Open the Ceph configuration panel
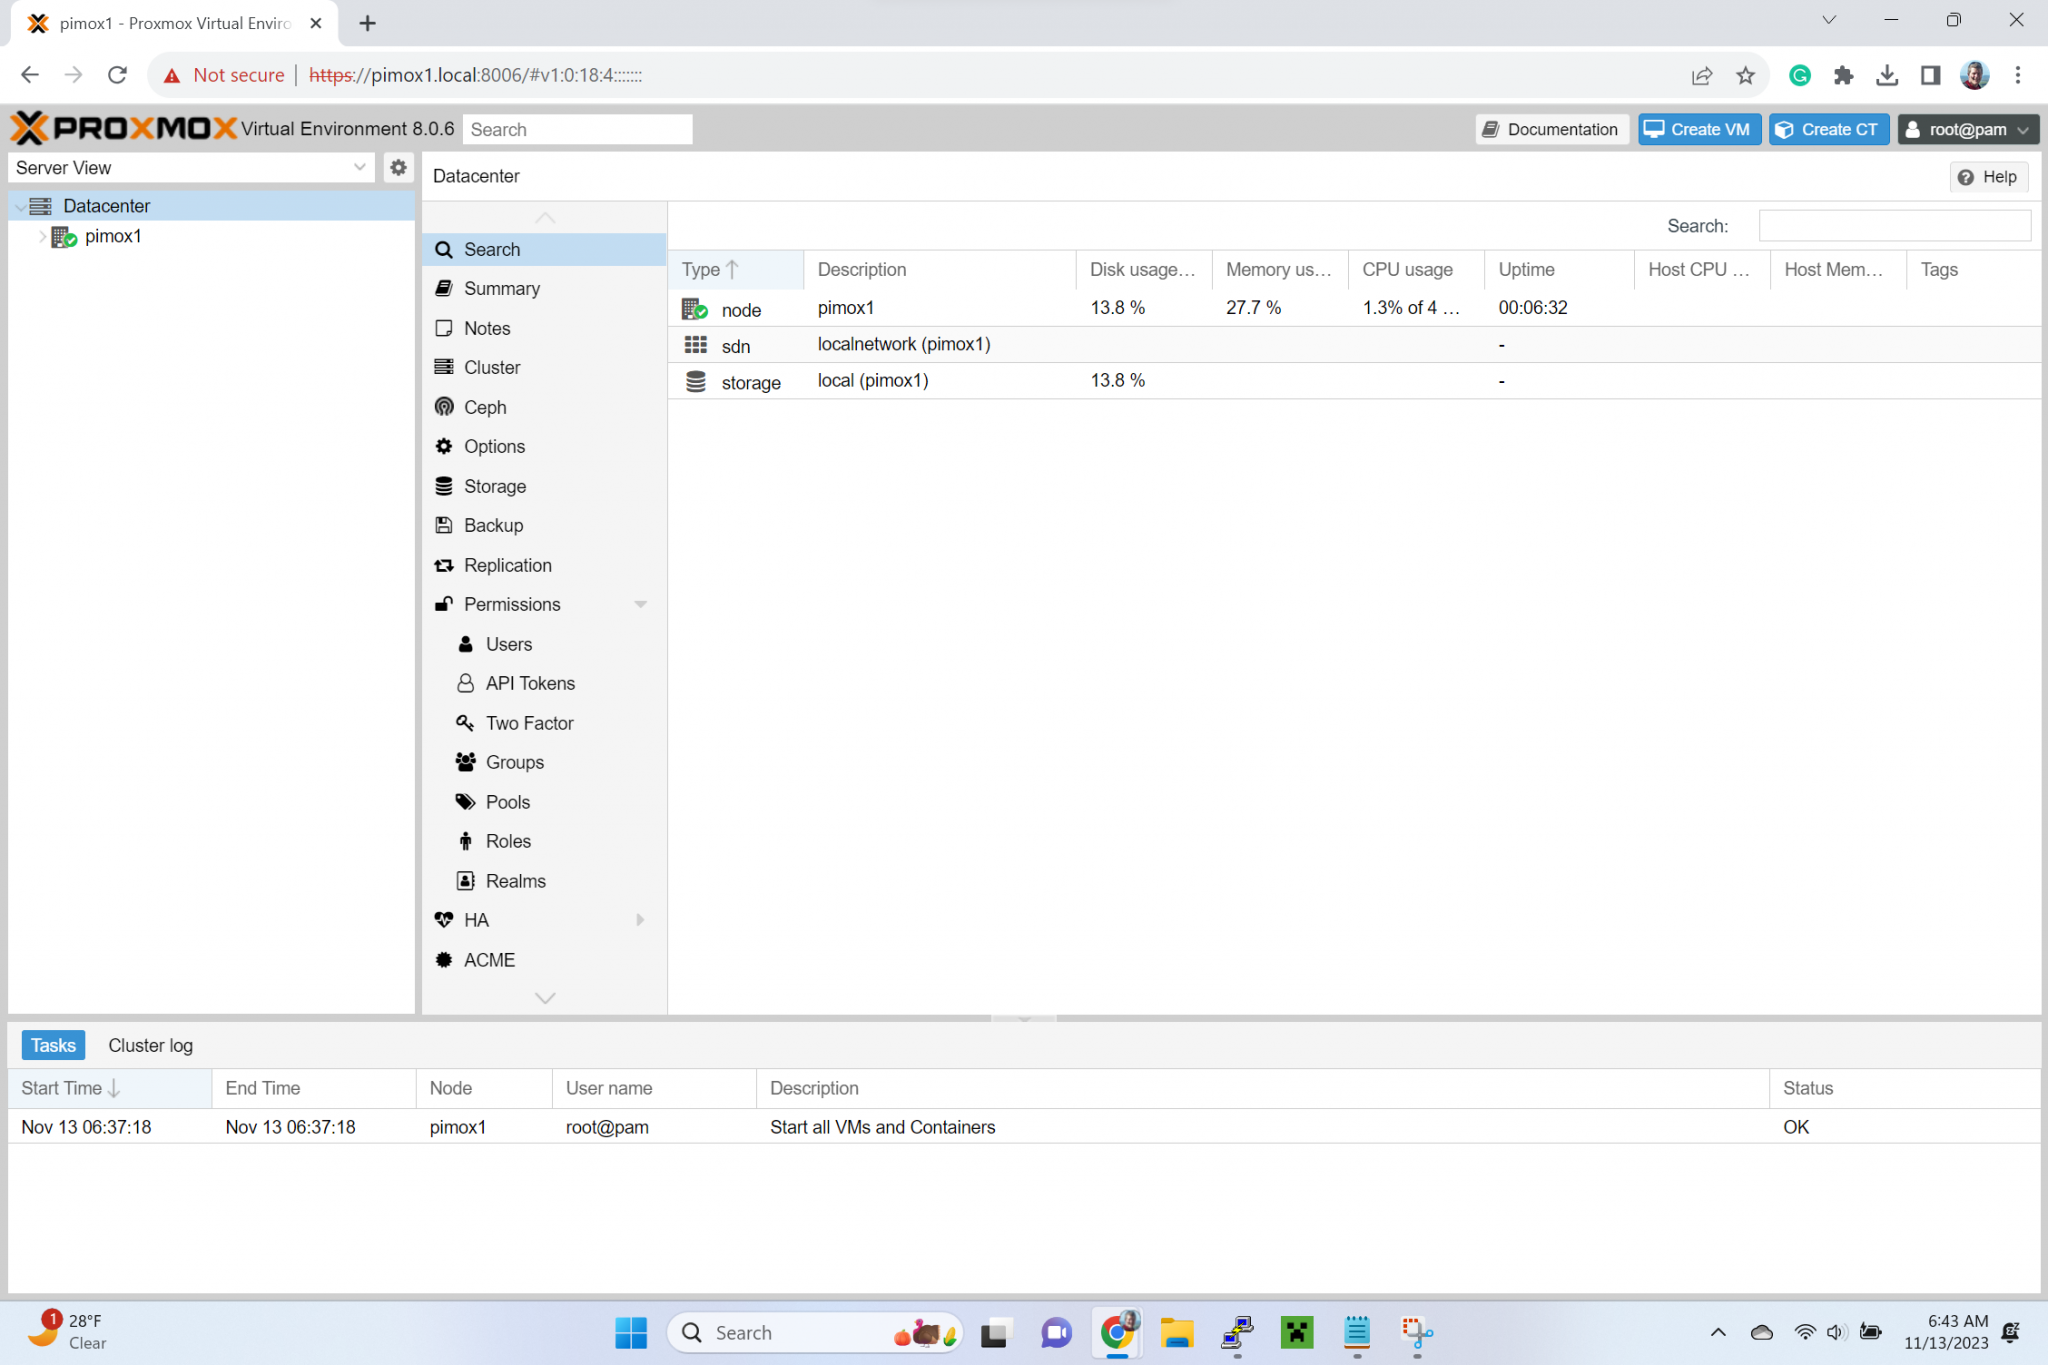The width and height of the screenshot is (2048, 1365). coord(485,407)
